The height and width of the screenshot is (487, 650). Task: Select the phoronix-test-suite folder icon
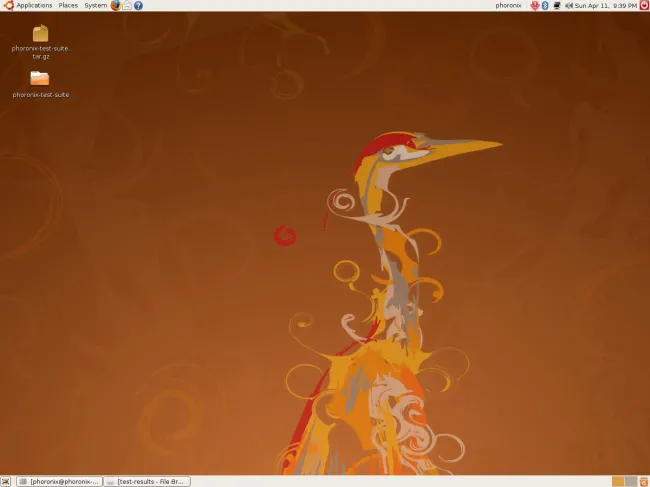pos(40,78)
